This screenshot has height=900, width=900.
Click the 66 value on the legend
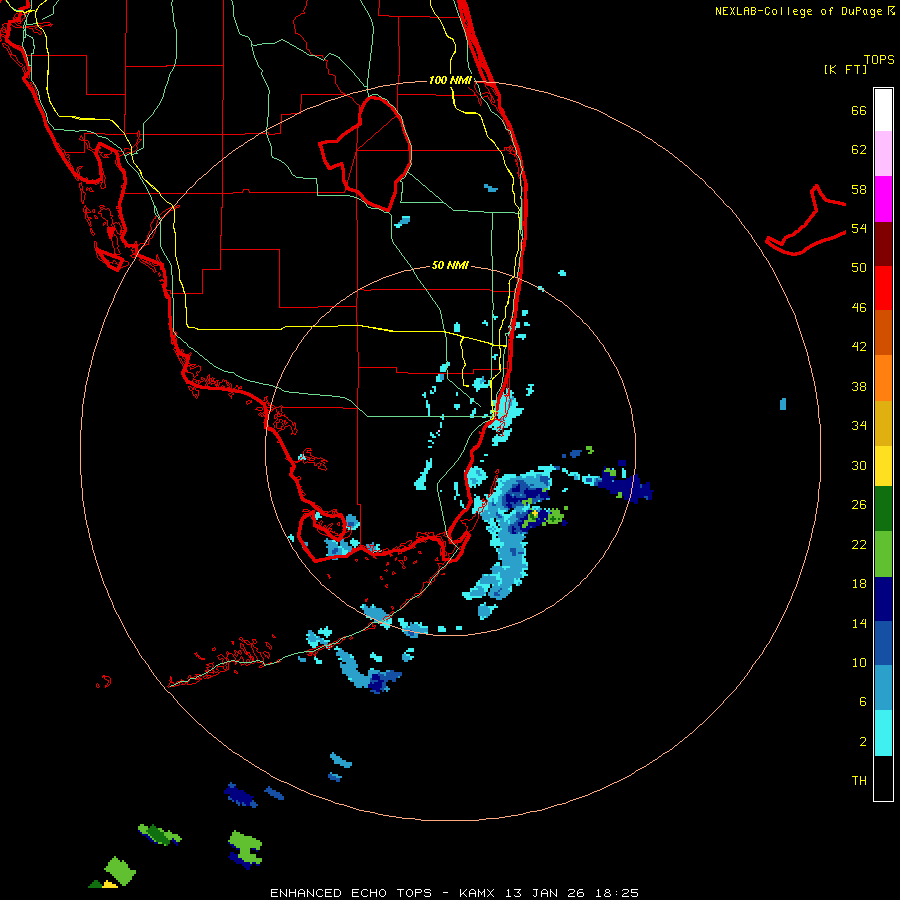tap(859, 110)
